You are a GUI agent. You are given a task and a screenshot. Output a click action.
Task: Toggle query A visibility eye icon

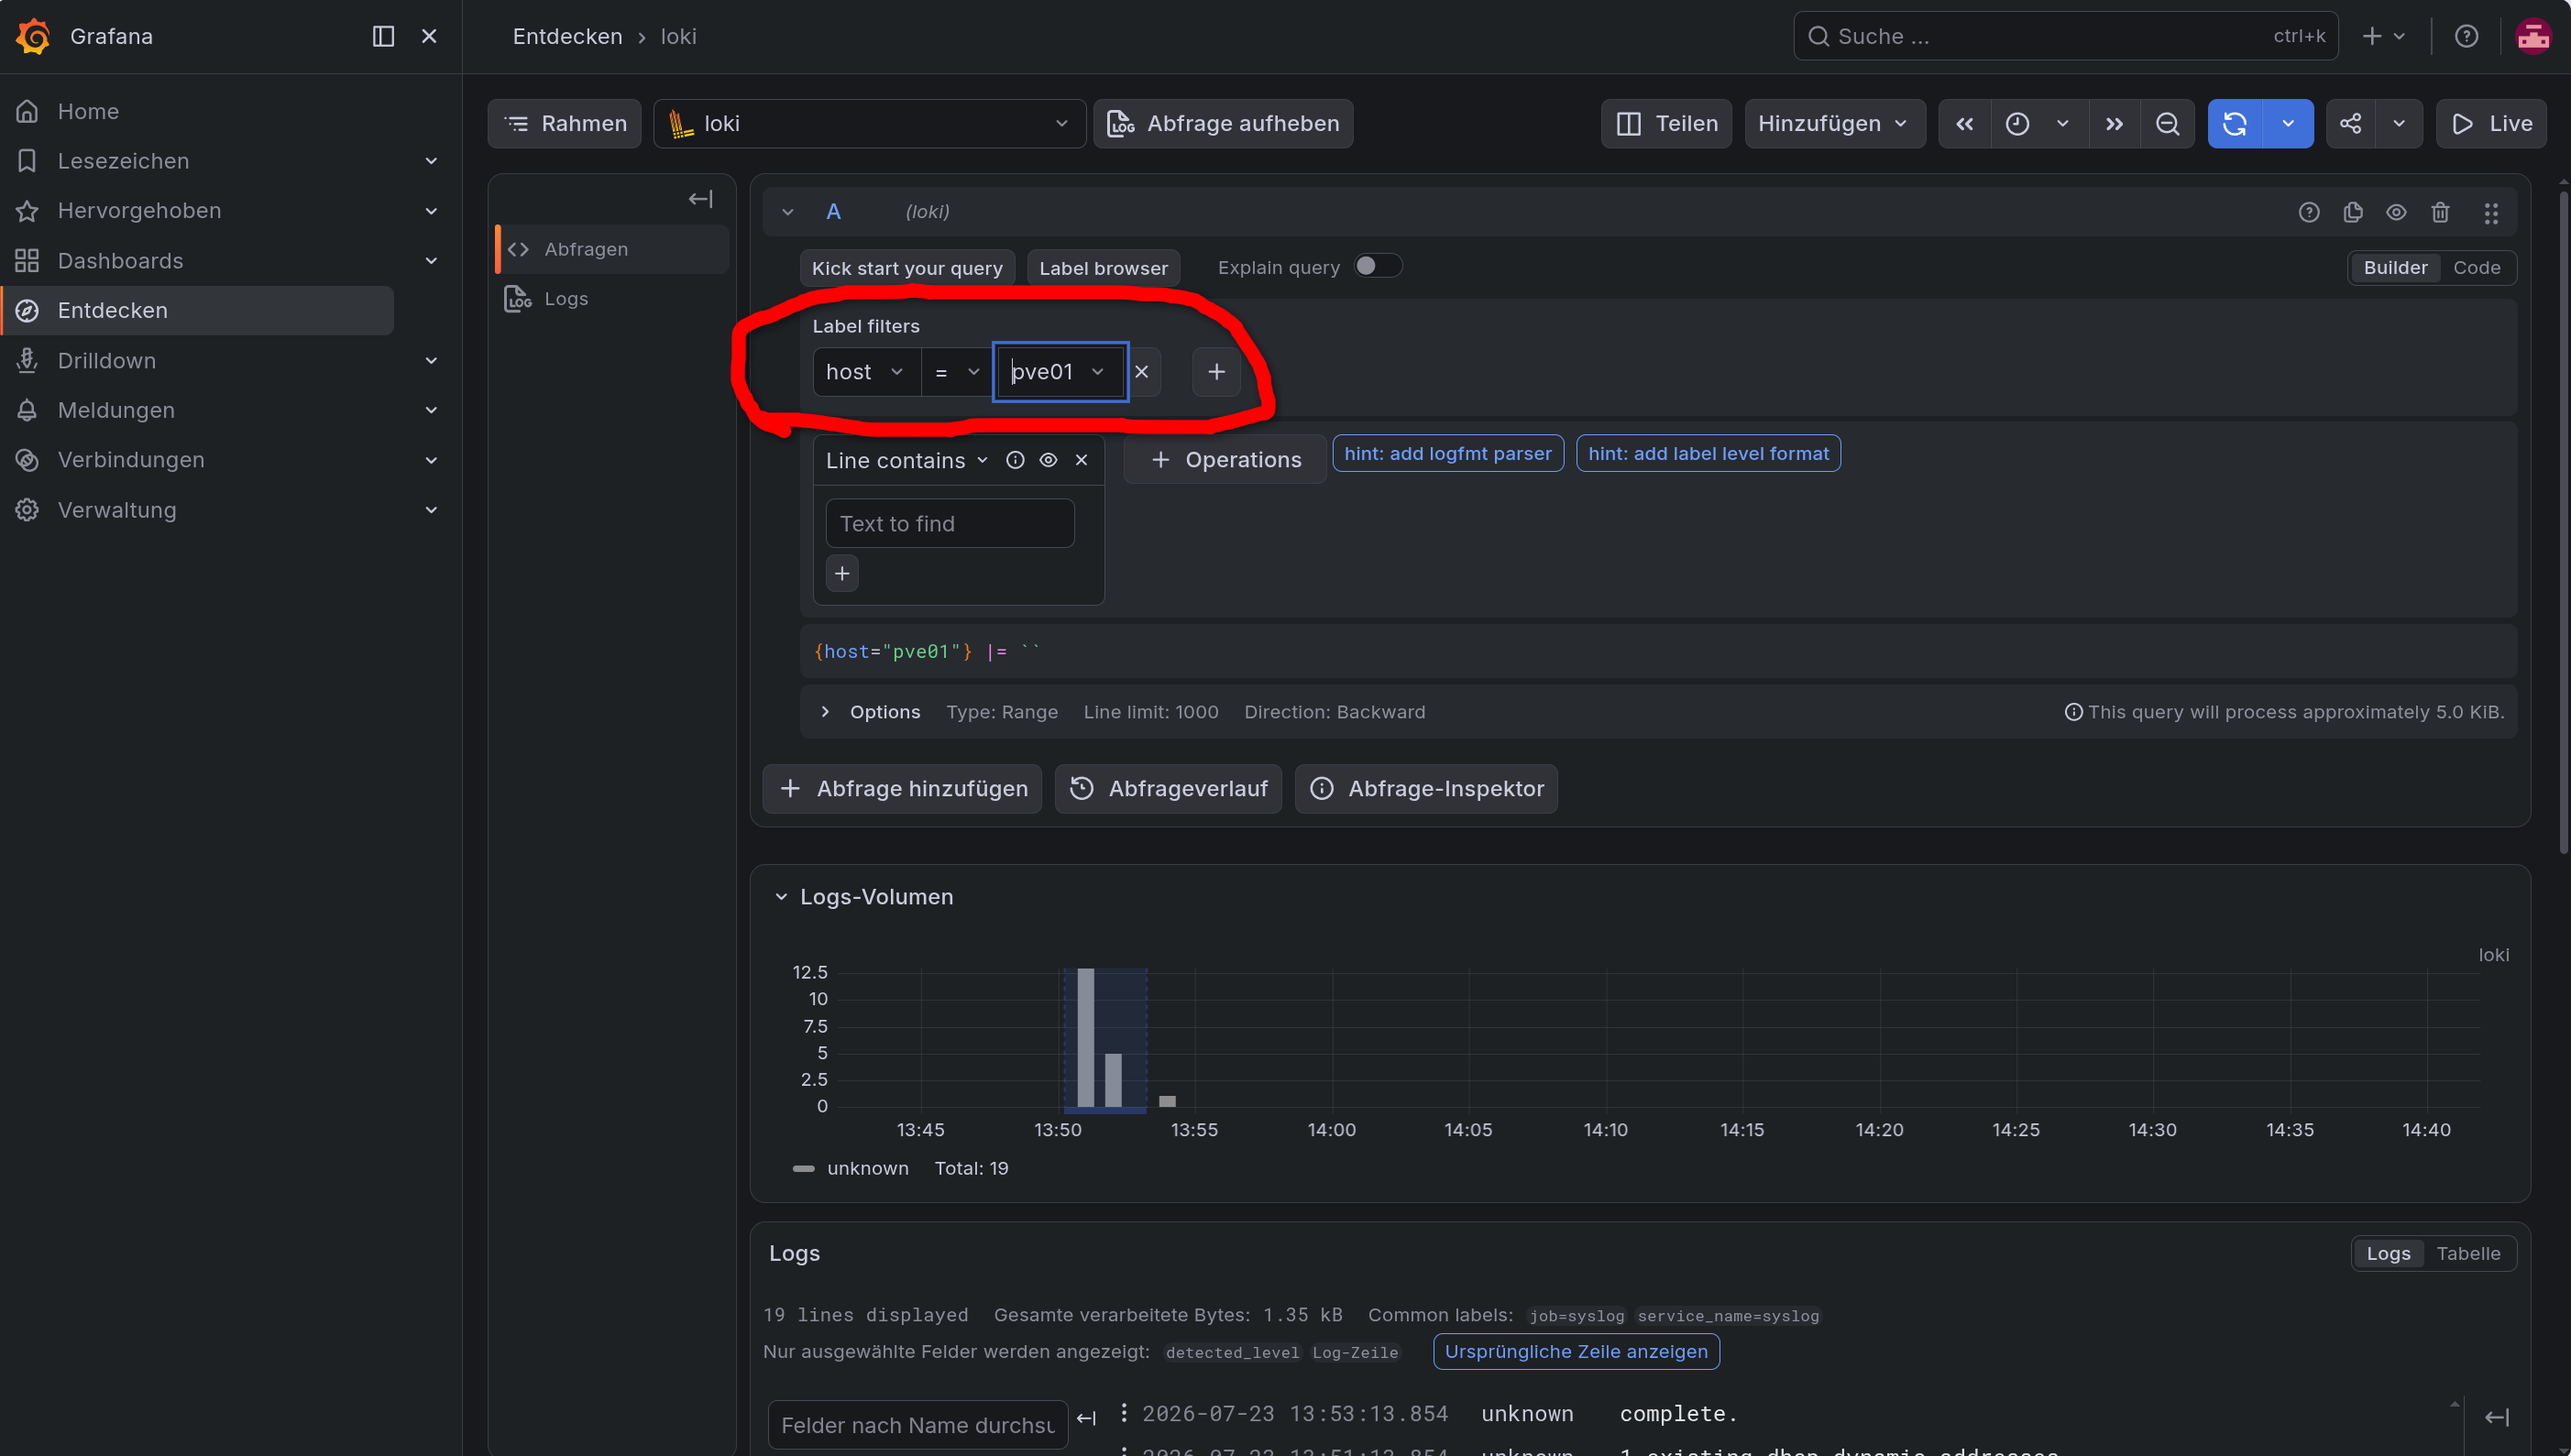(x=2396, y=212)
